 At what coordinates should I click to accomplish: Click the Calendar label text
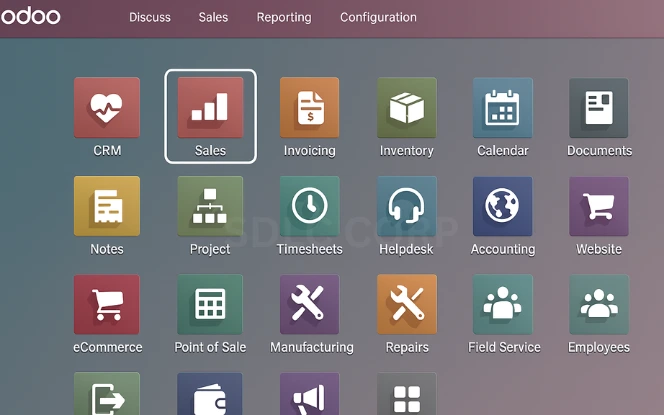click(503, 150)
